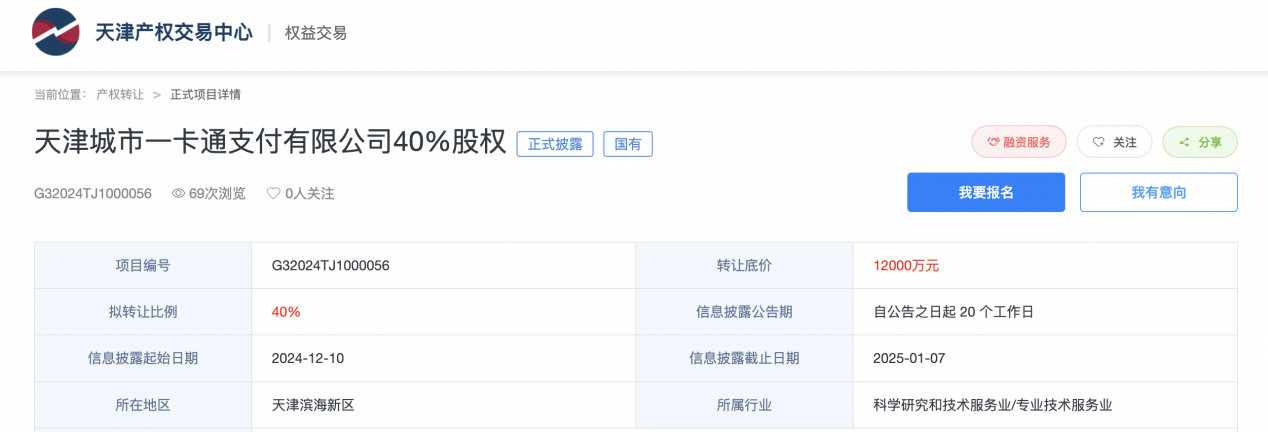1268x432 pixels.
Task: Select 正式项目详情 breadcrumb item
Action: pyautogui.click(x=205, y=95)
